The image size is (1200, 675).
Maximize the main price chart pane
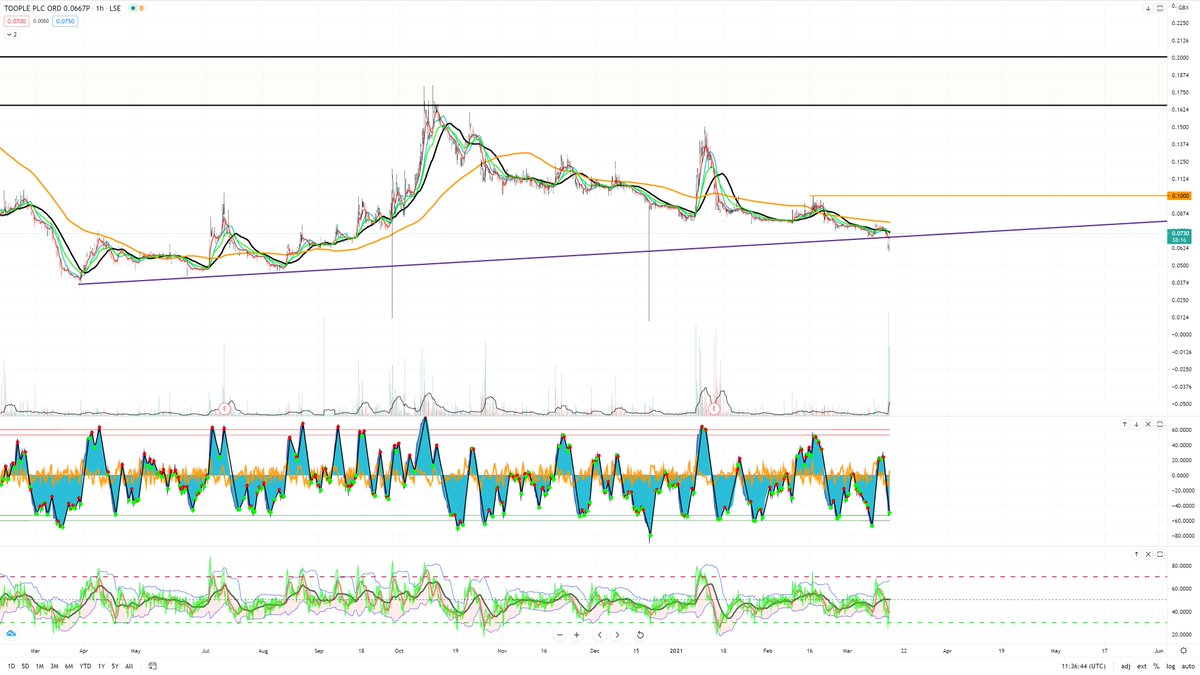coord(1159,8)
